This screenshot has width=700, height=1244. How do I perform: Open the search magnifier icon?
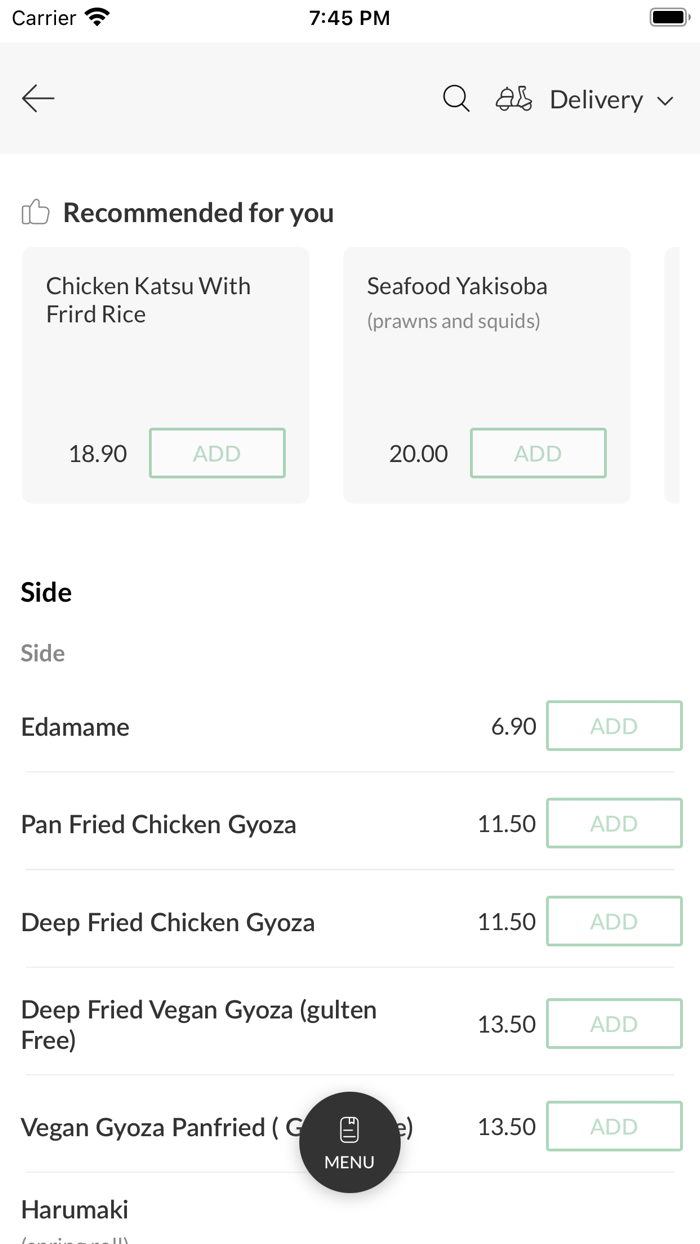click(456, 98)
